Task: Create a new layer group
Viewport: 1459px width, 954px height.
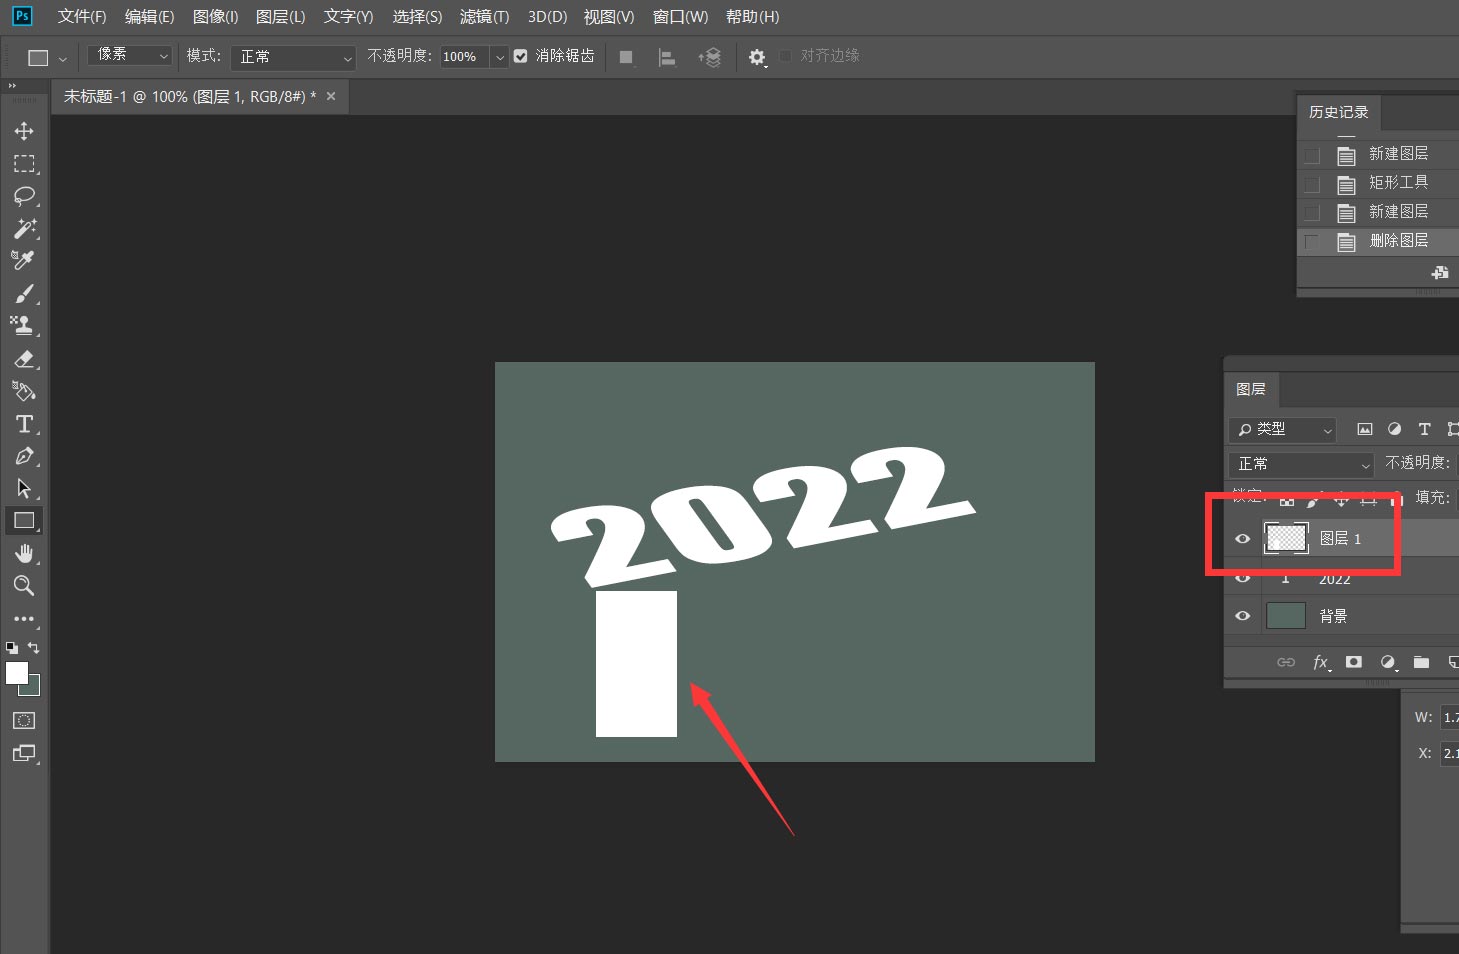Action: tap(1421, 662)
